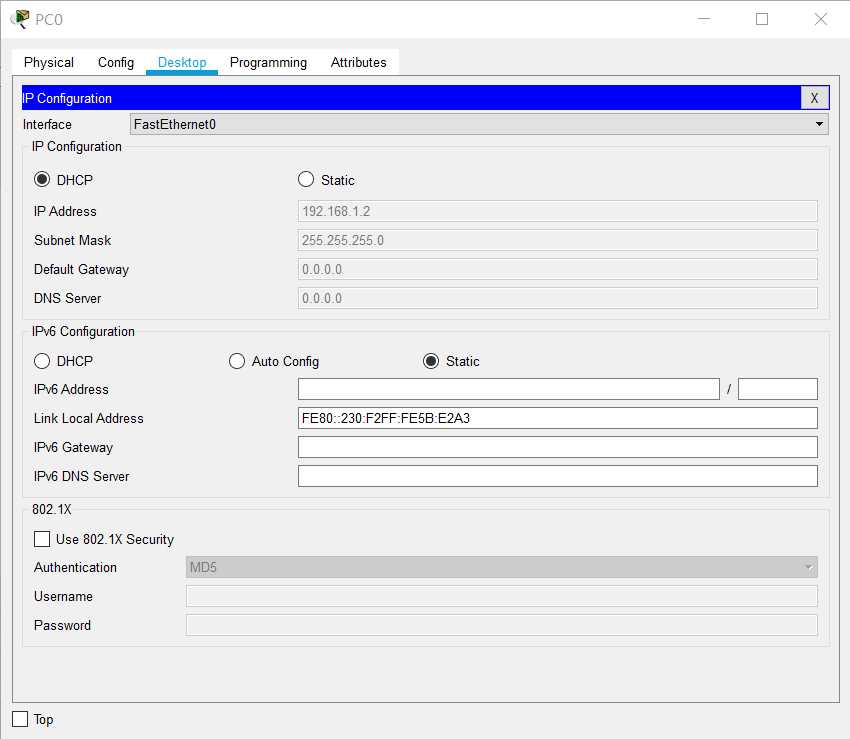Click the Subnet Mask field
This screenshot has width=850, height=739.
[x=557, y=240]
